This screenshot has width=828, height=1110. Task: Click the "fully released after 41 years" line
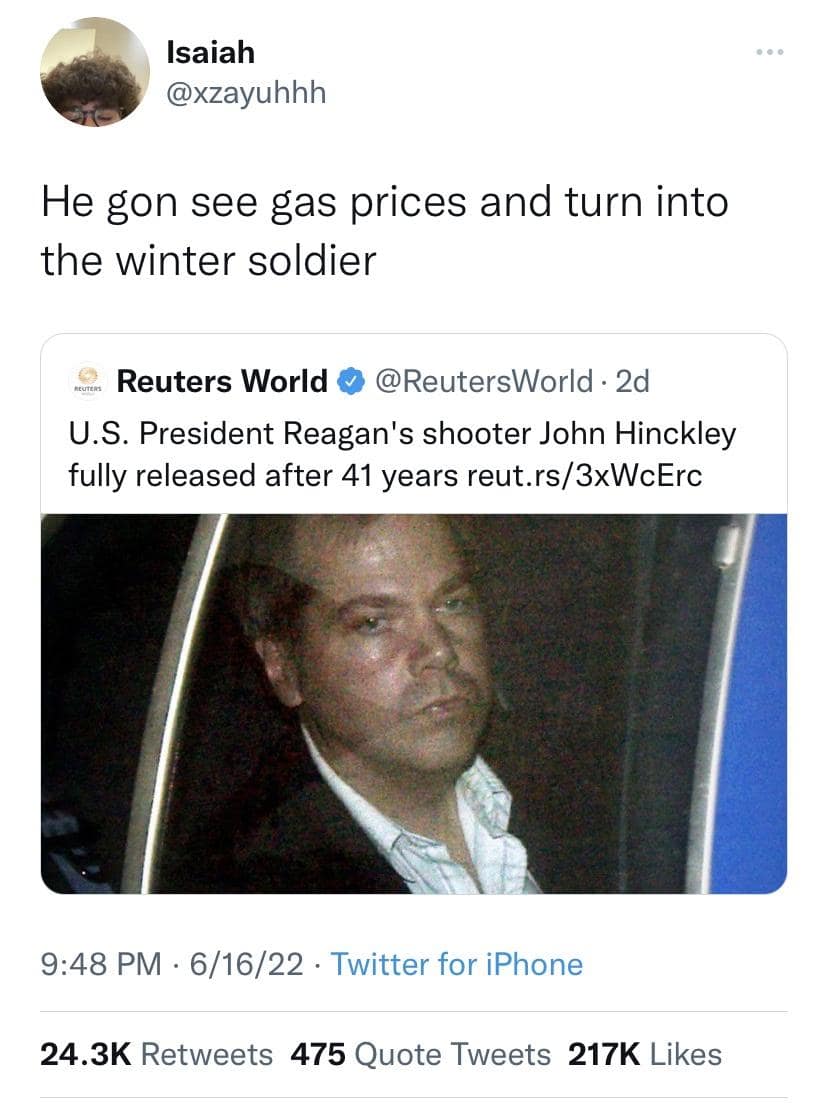pos(264,474)
